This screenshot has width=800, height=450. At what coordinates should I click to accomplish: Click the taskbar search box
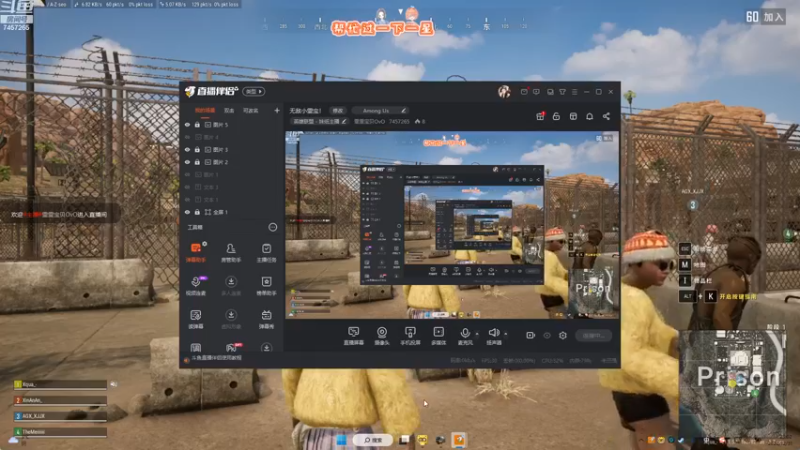(x=373, y=440)
